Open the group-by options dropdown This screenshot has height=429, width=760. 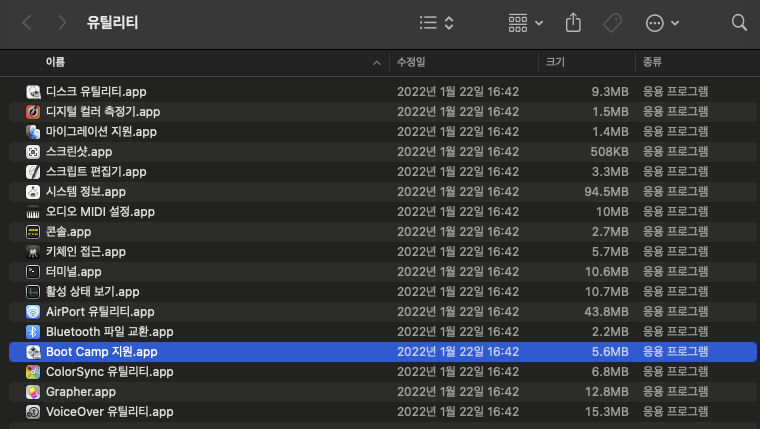(x=525, y=23)
